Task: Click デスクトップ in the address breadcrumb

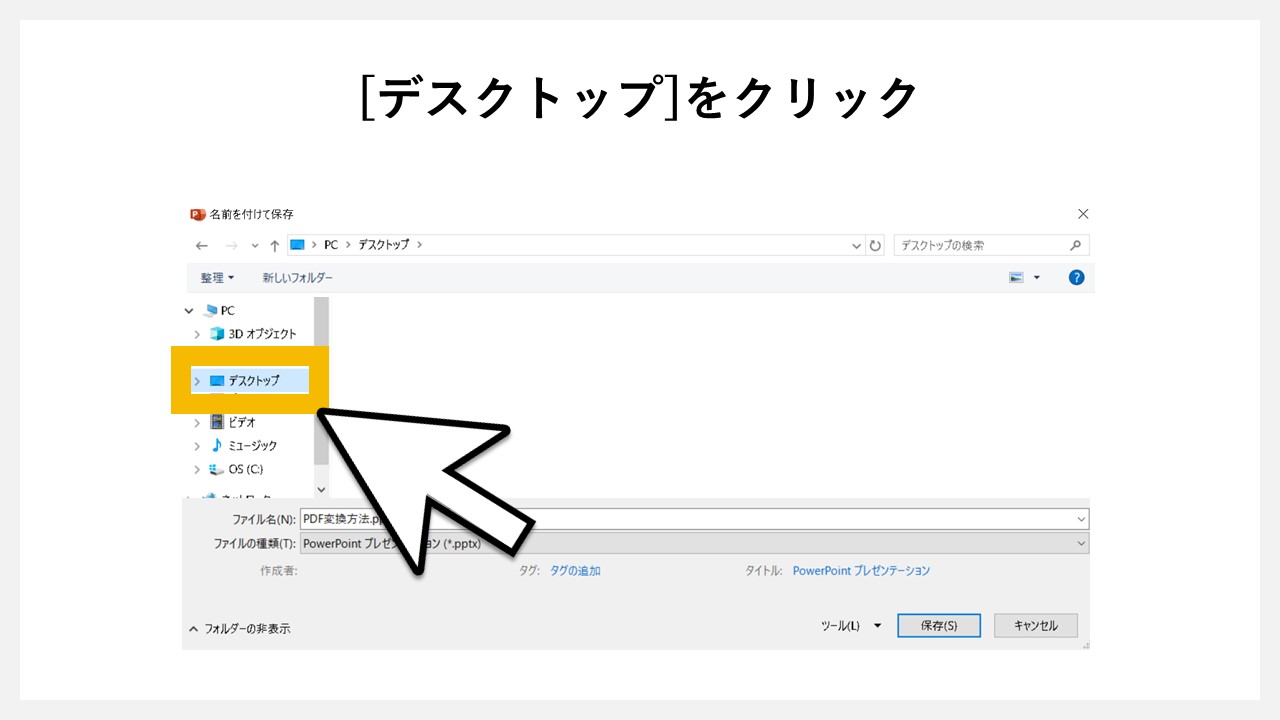Action: (x=385, y=245)
